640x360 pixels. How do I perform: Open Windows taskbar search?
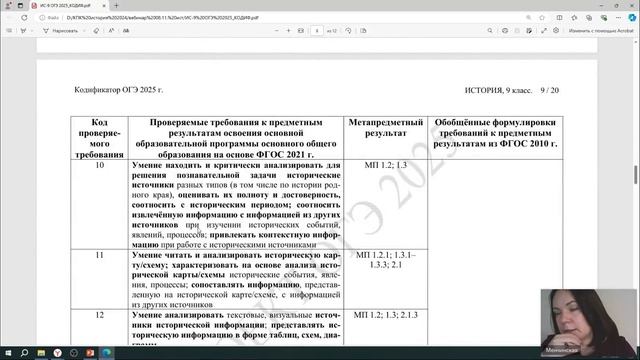pos(24,353)
